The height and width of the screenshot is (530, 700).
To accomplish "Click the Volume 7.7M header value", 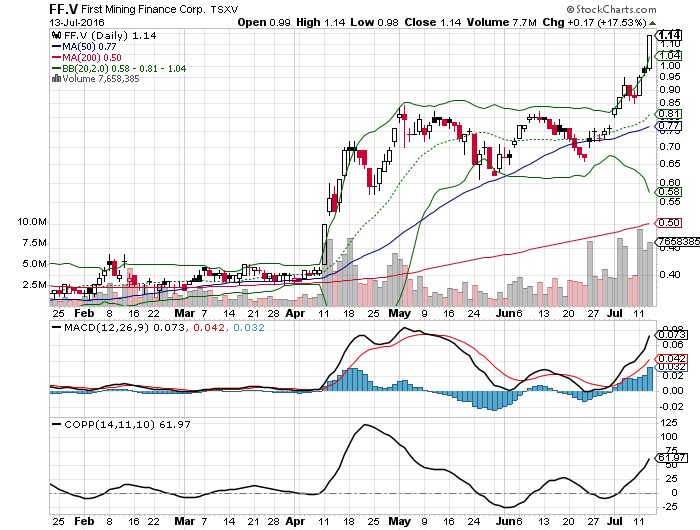I will (x=501, y=22).
